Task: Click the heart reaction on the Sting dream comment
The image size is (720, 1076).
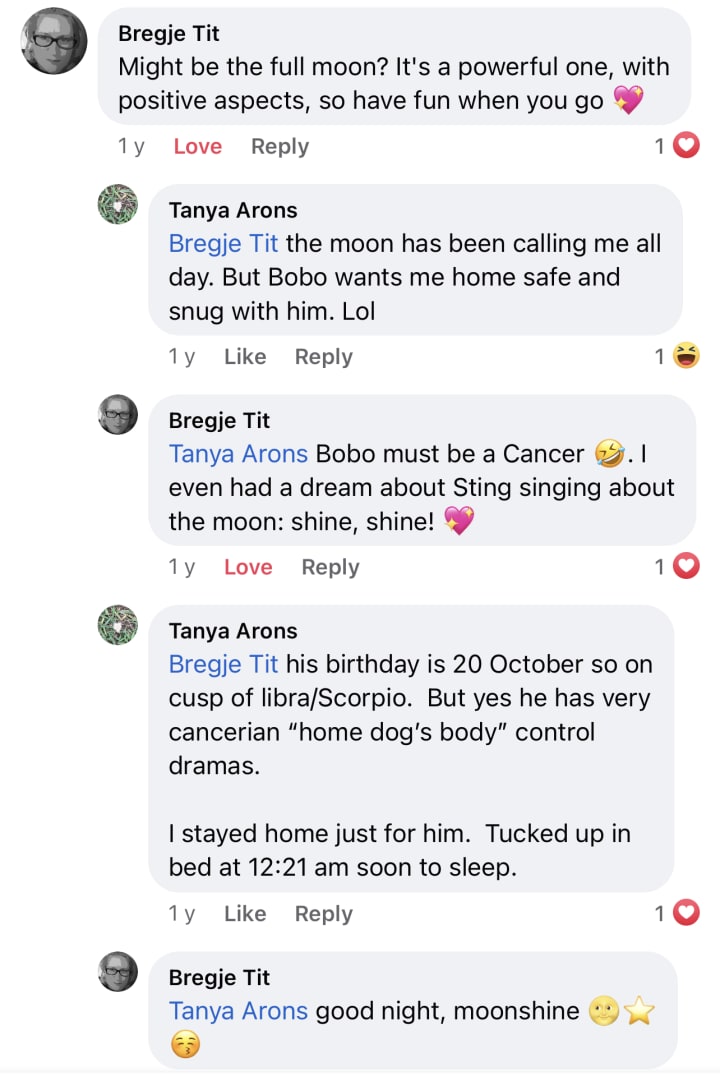Action: tap(686, 567)
